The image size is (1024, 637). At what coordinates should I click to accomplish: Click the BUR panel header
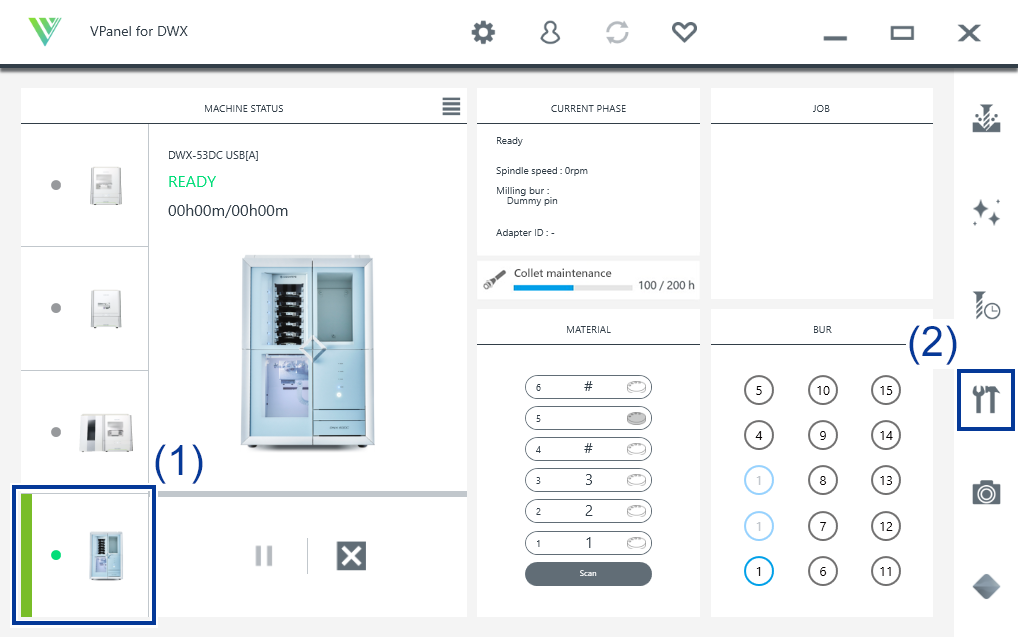point(822,329)
